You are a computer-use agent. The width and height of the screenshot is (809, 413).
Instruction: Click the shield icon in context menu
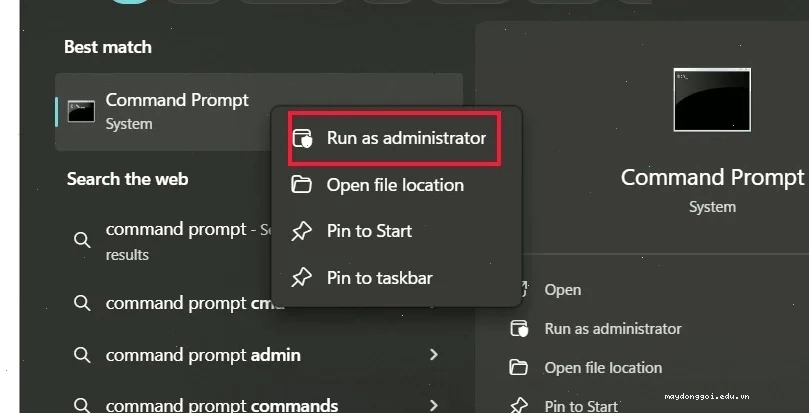[302, 139]
